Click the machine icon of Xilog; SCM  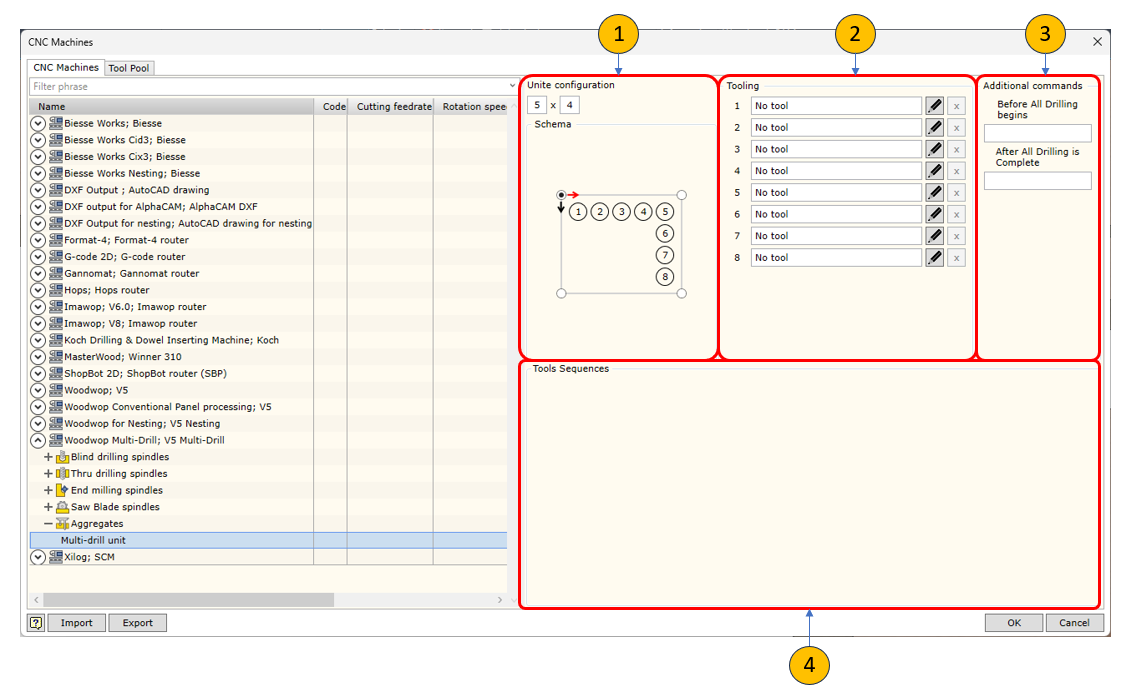[56, 557]
